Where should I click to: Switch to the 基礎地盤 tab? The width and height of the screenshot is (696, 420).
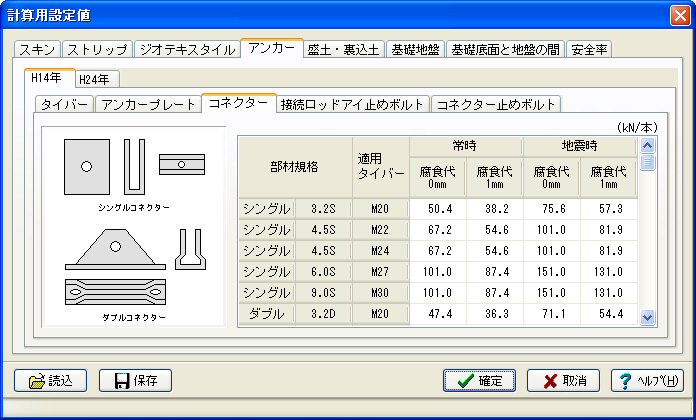click(415, 49)
